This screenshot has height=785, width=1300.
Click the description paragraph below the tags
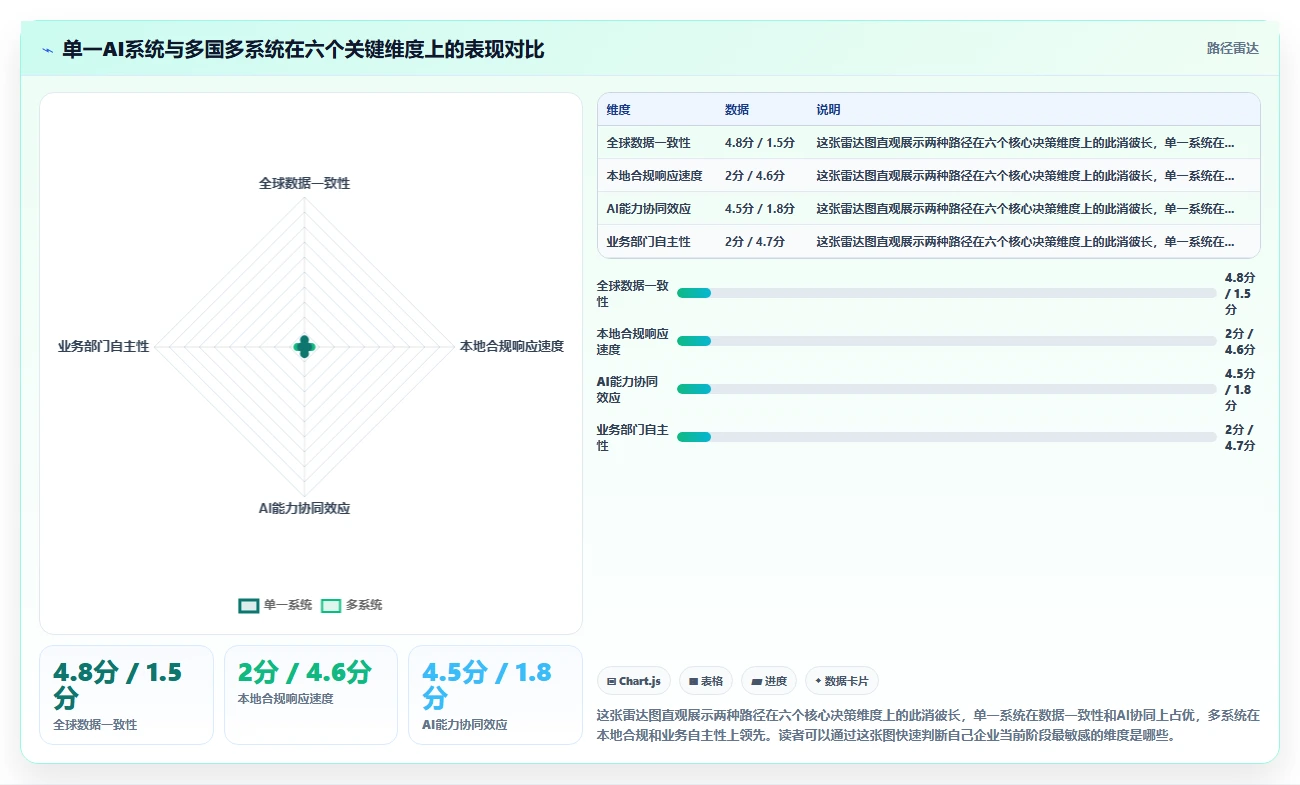(928, 725)
